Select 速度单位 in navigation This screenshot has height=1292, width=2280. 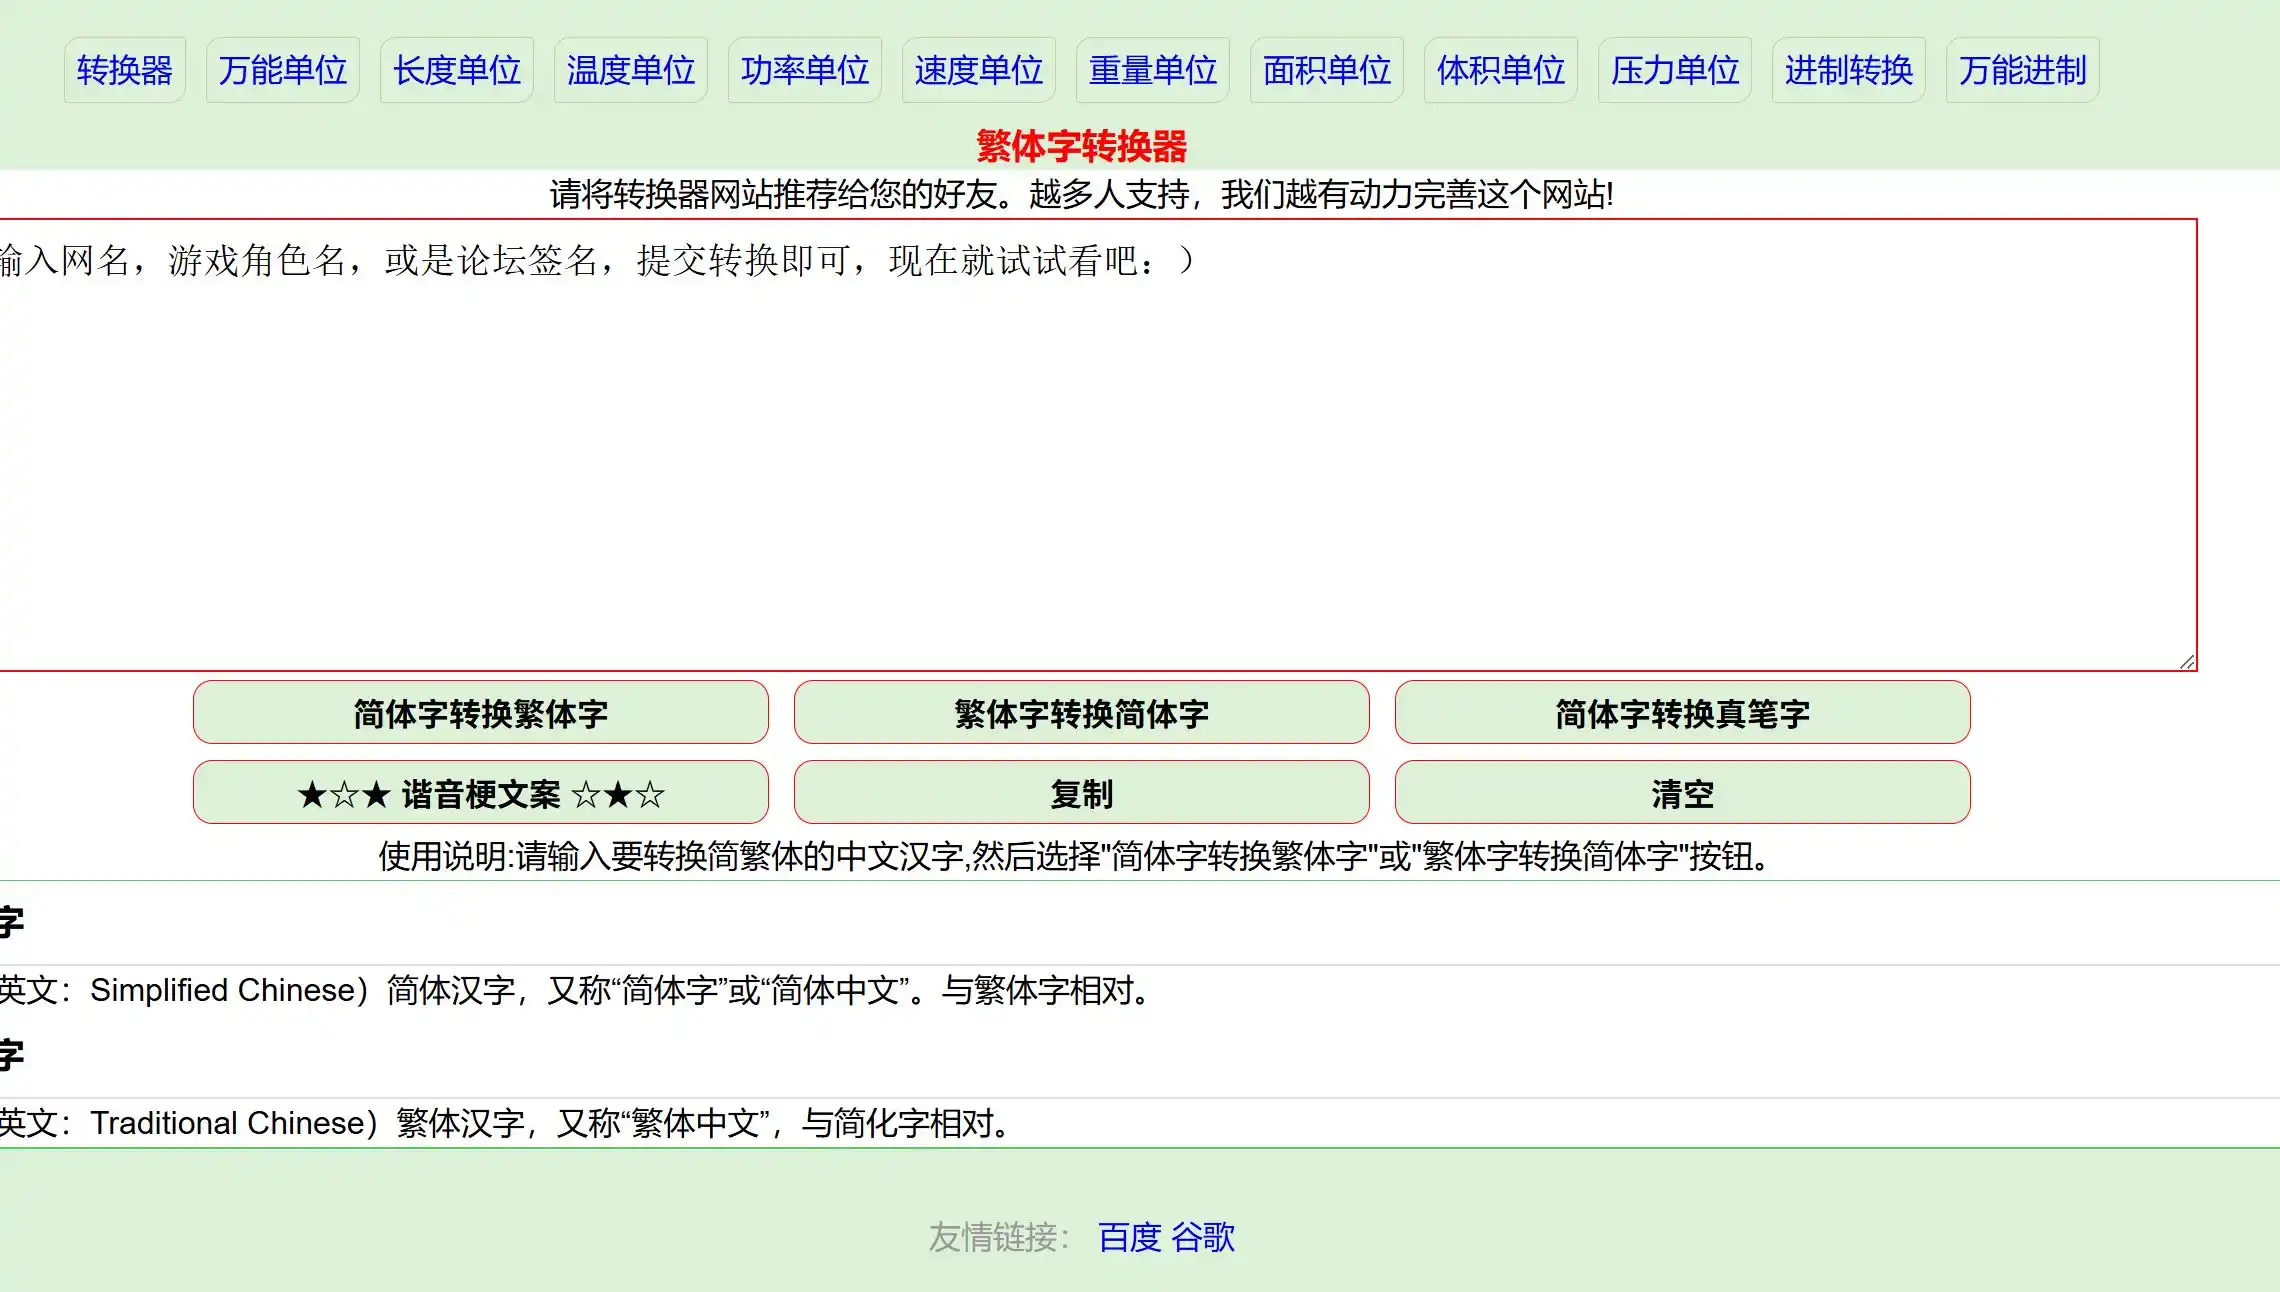pos(979,70)
